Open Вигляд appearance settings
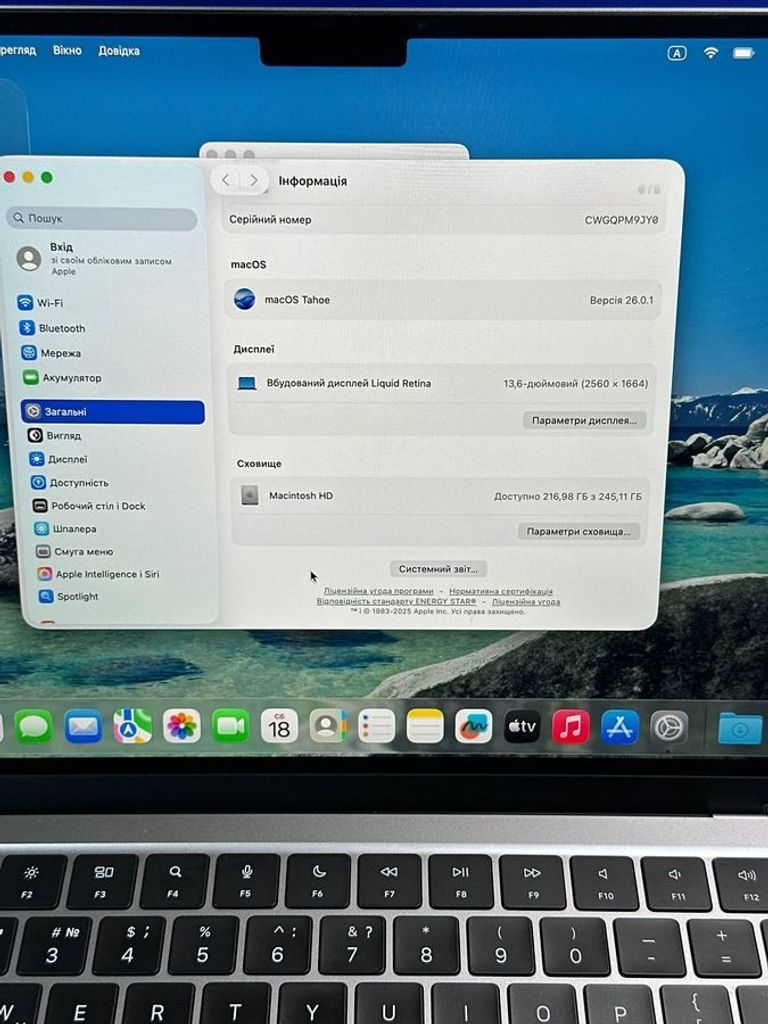The height and width of the screenshot is (1024, 768). [55, 436]
